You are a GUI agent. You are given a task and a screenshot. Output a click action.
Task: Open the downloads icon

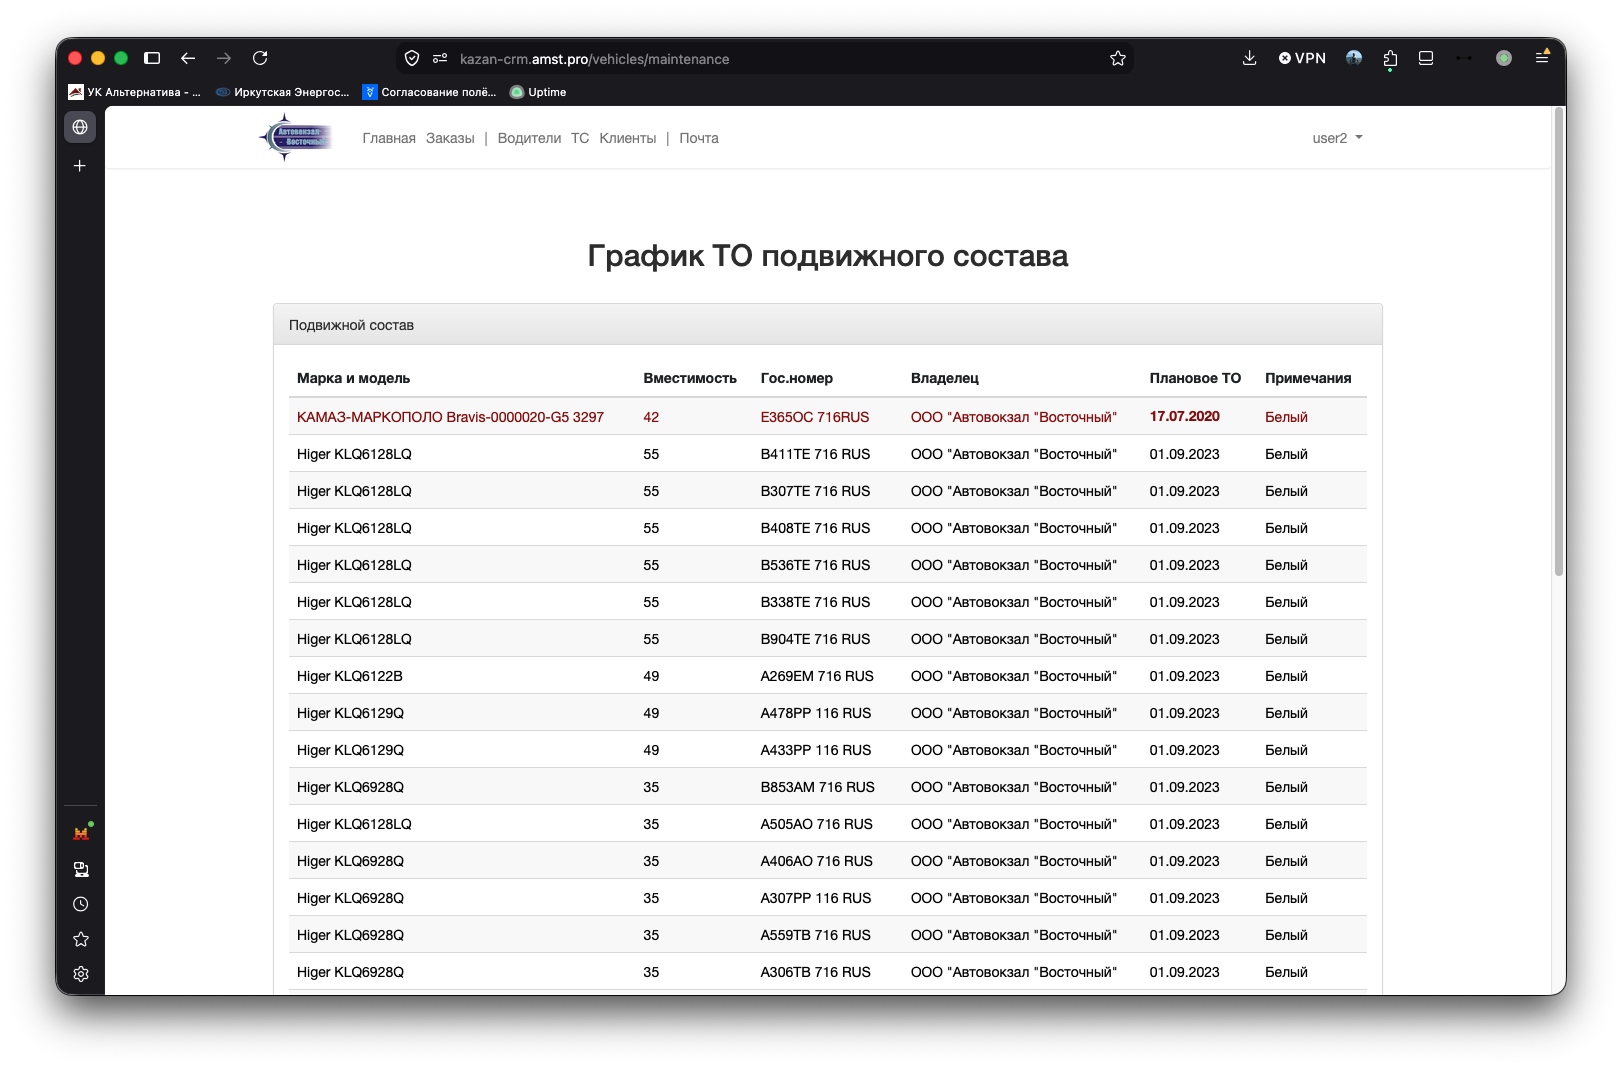coord(1249,58)
